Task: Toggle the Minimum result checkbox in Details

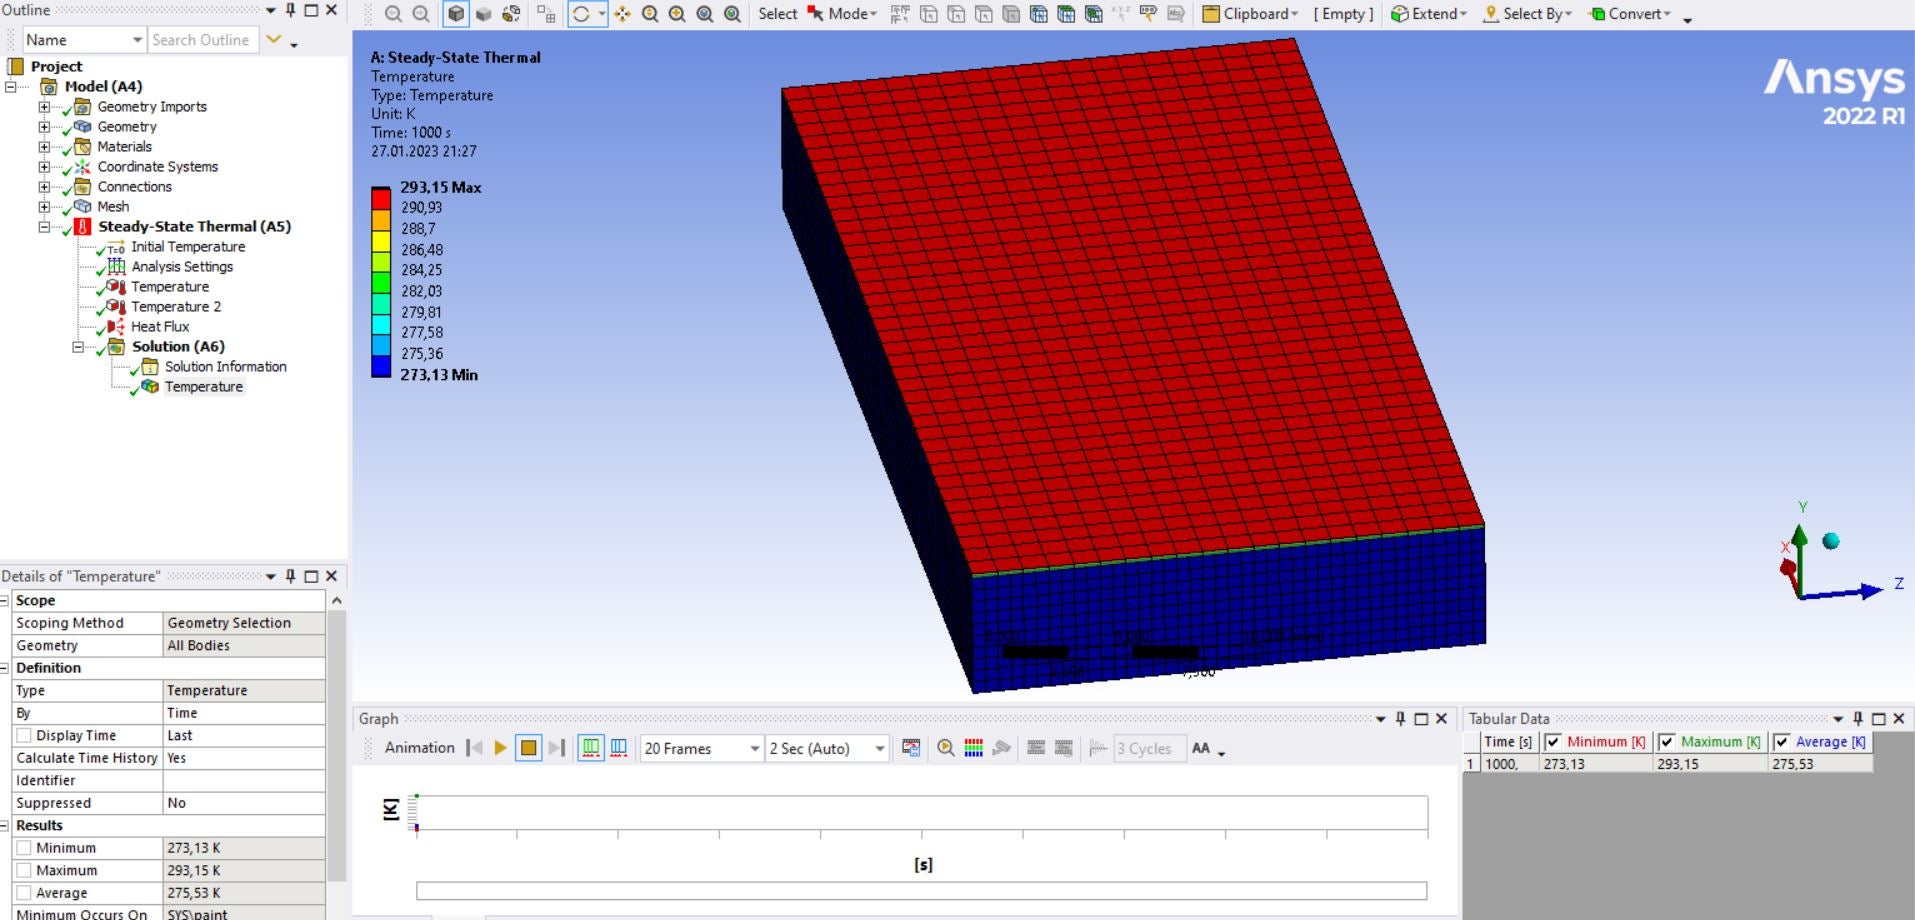Action: pyautogui.click(x=24, y=848)
